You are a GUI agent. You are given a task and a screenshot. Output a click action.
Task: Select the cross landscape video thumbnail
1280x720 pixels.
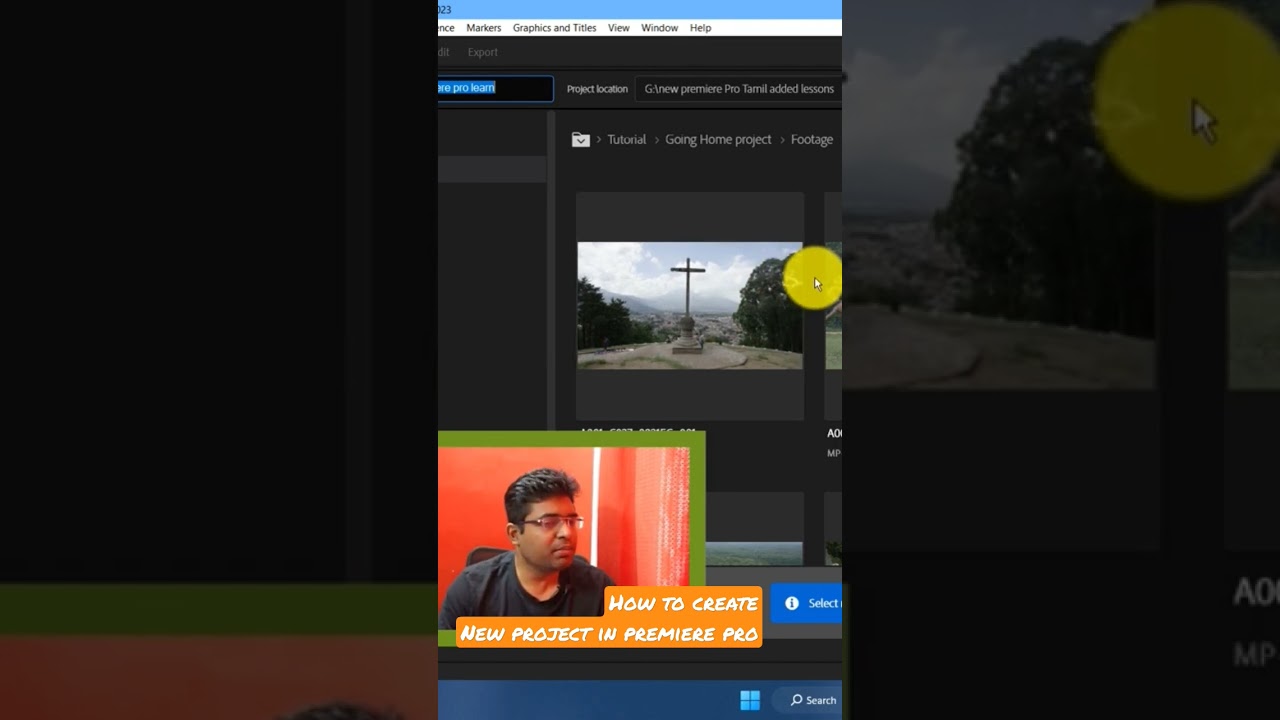click(690, 305)
